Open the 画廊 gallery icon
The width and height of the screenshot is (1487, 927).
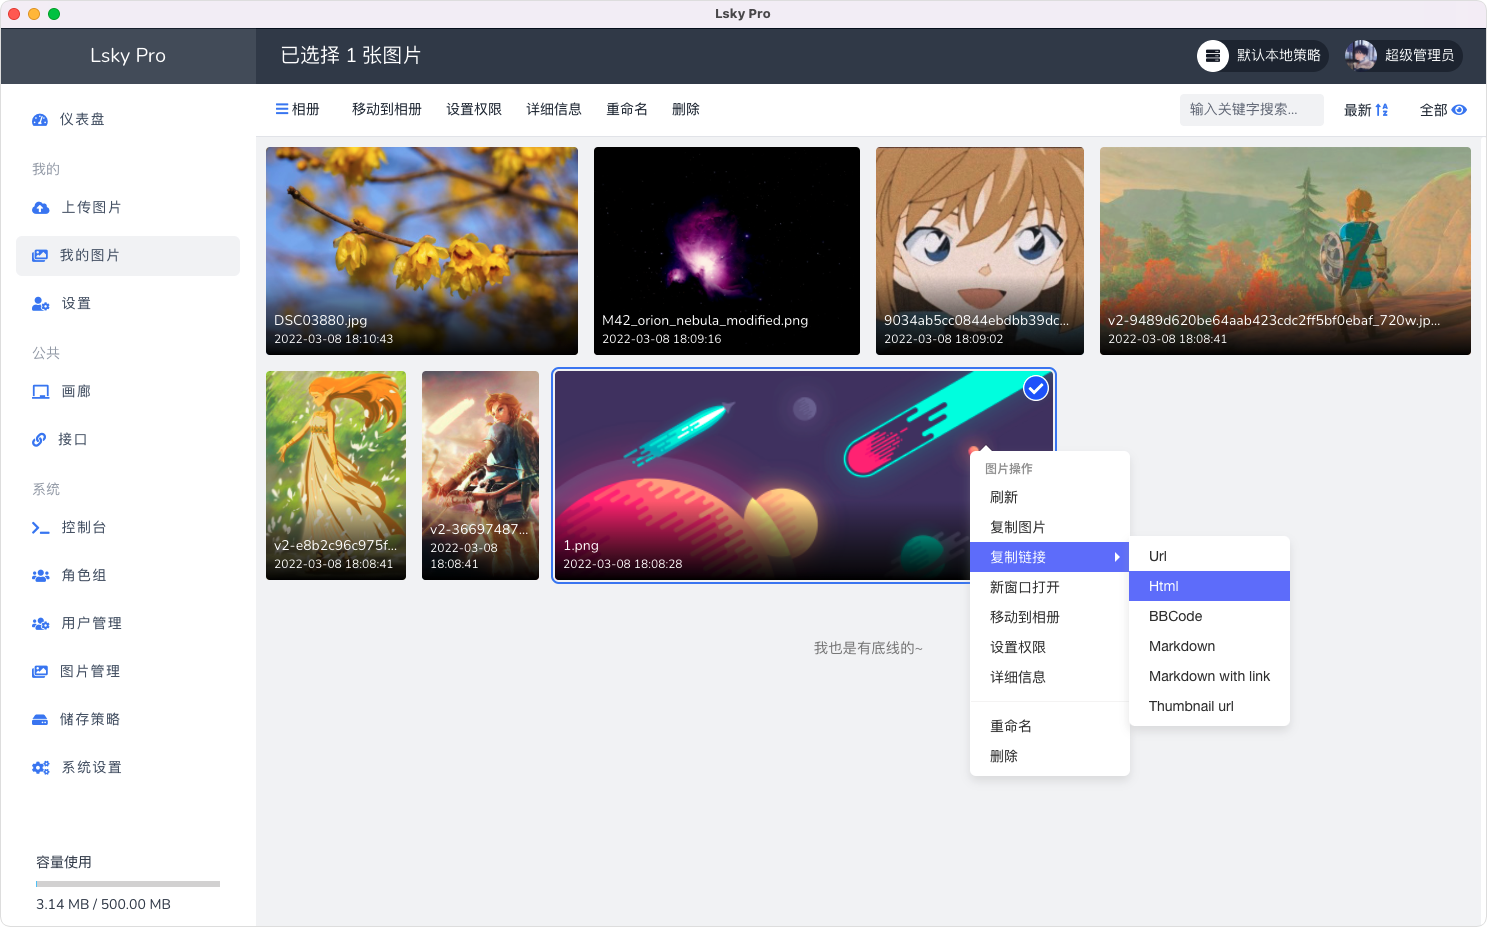[x=40, y=391]
